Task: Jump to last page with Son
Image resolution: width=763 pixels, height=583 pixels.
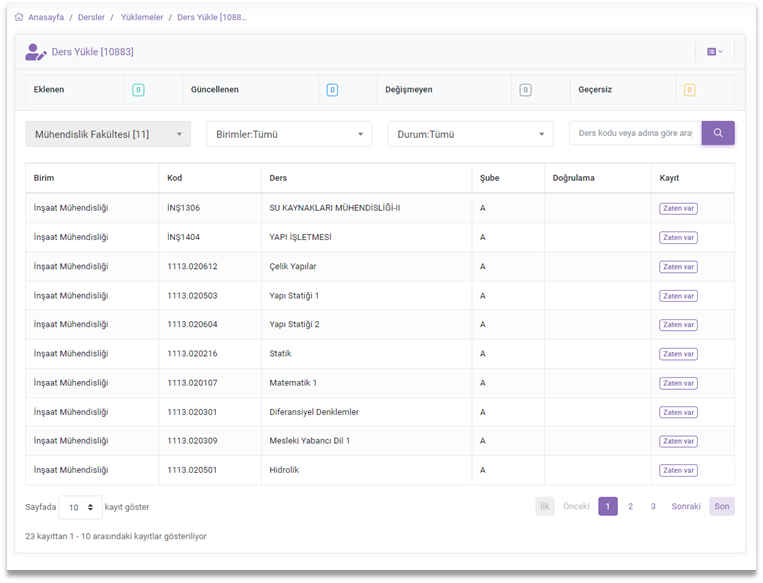Action: pyautogui.click(x=721, y=506)
